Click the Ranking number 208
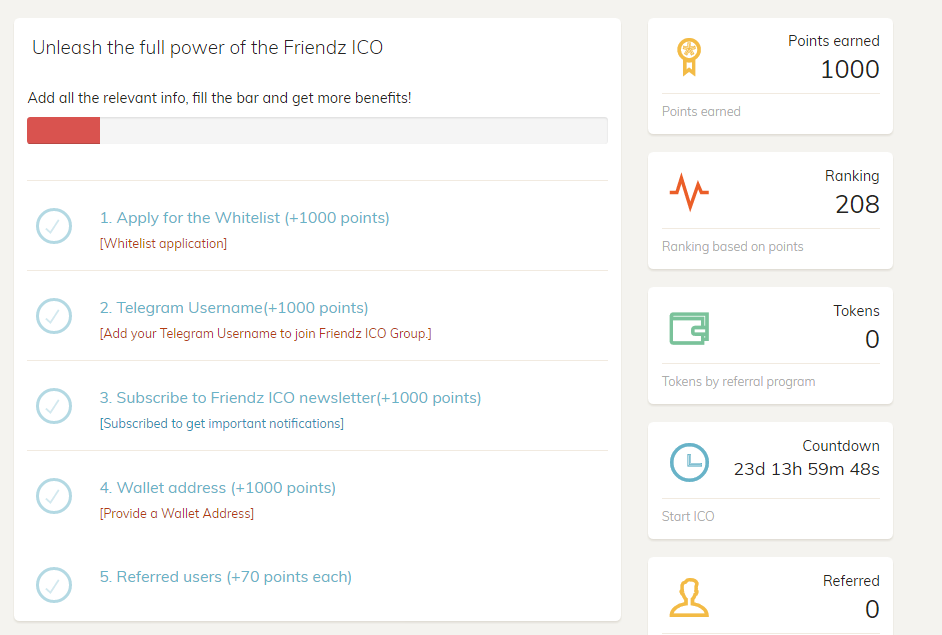Image resolution: width=942 pixels, height=635 pixels. [x=857, y=204]
